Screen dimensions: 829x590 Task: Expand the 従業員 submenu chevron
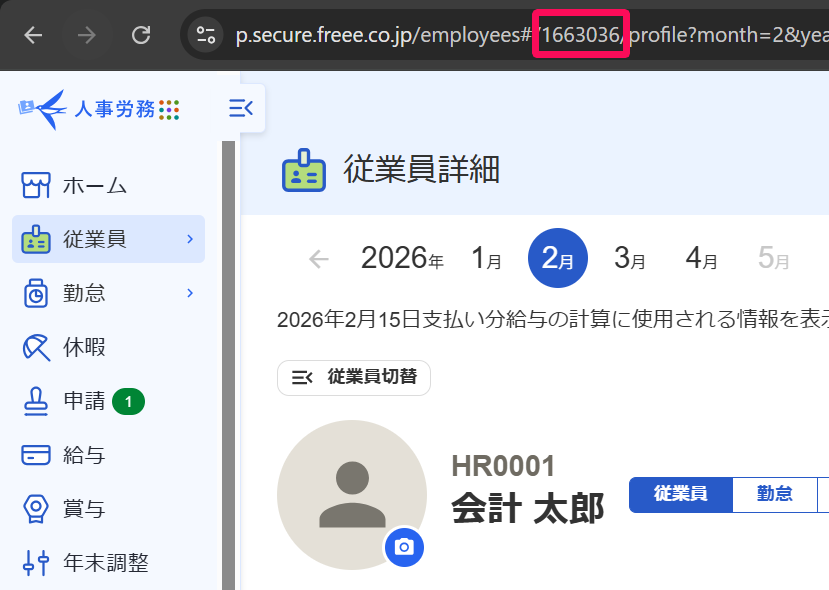[x=190, y=239]
